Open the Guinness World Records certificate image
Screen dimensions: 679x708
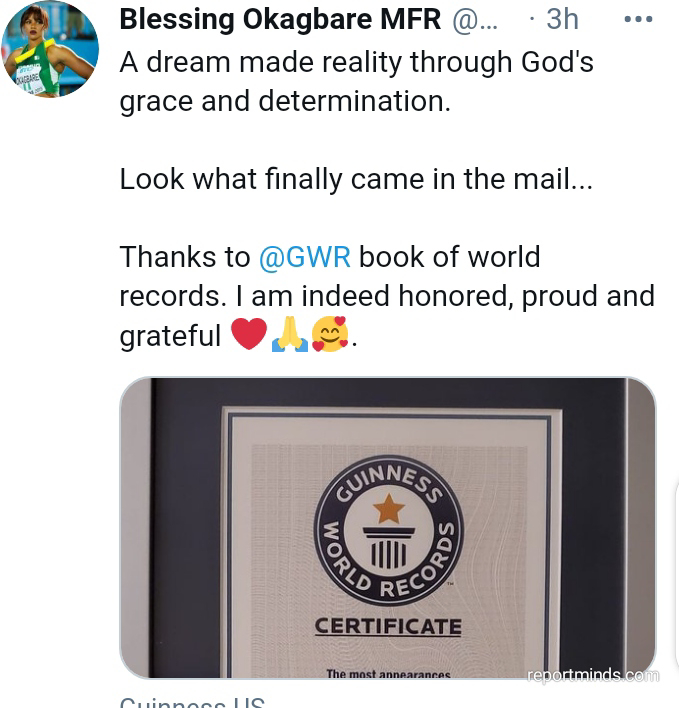(388, 527)
